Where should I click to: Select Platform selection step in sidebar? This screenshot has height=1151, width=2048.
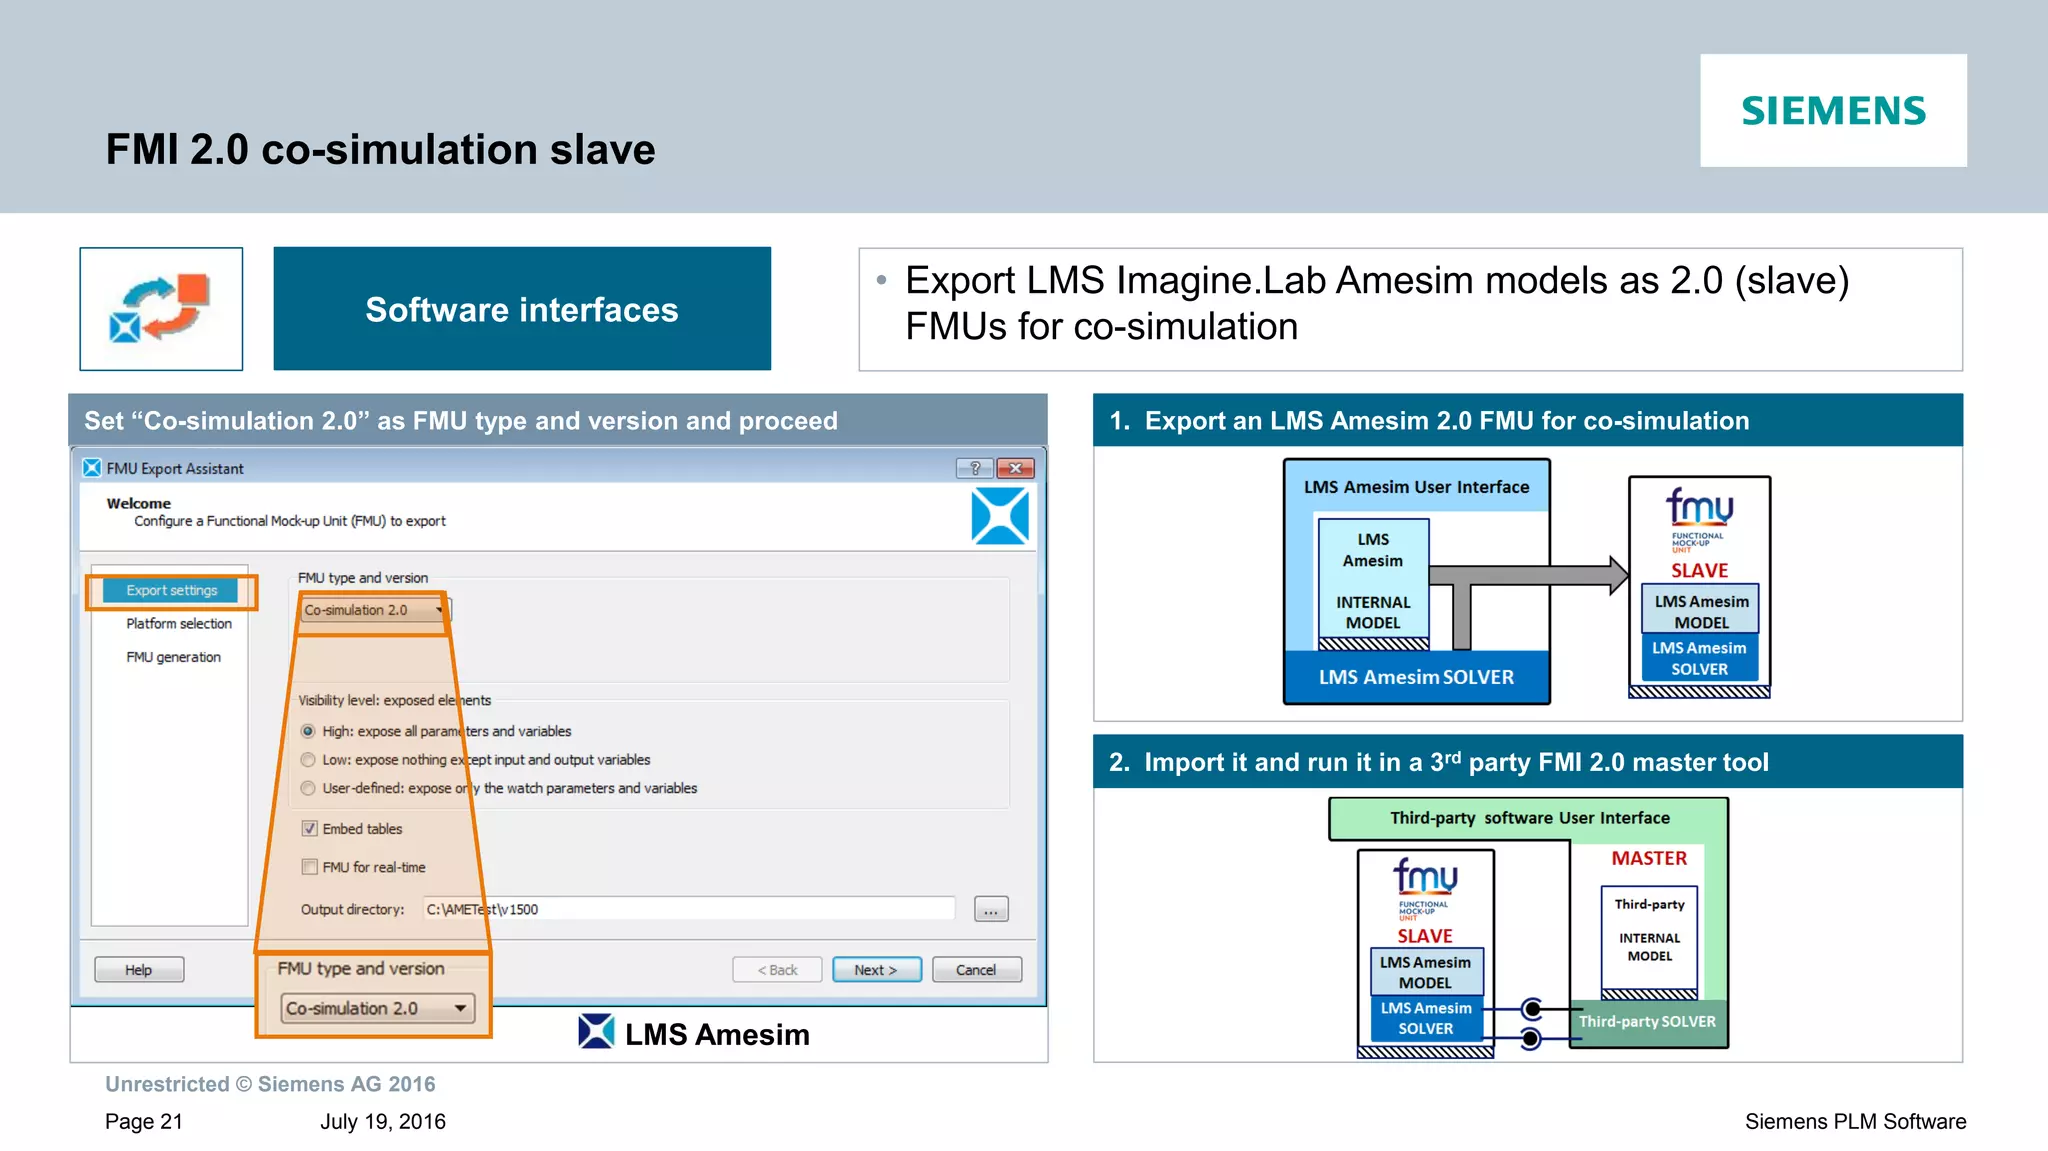pyautogui.click(x=178, y=623)
